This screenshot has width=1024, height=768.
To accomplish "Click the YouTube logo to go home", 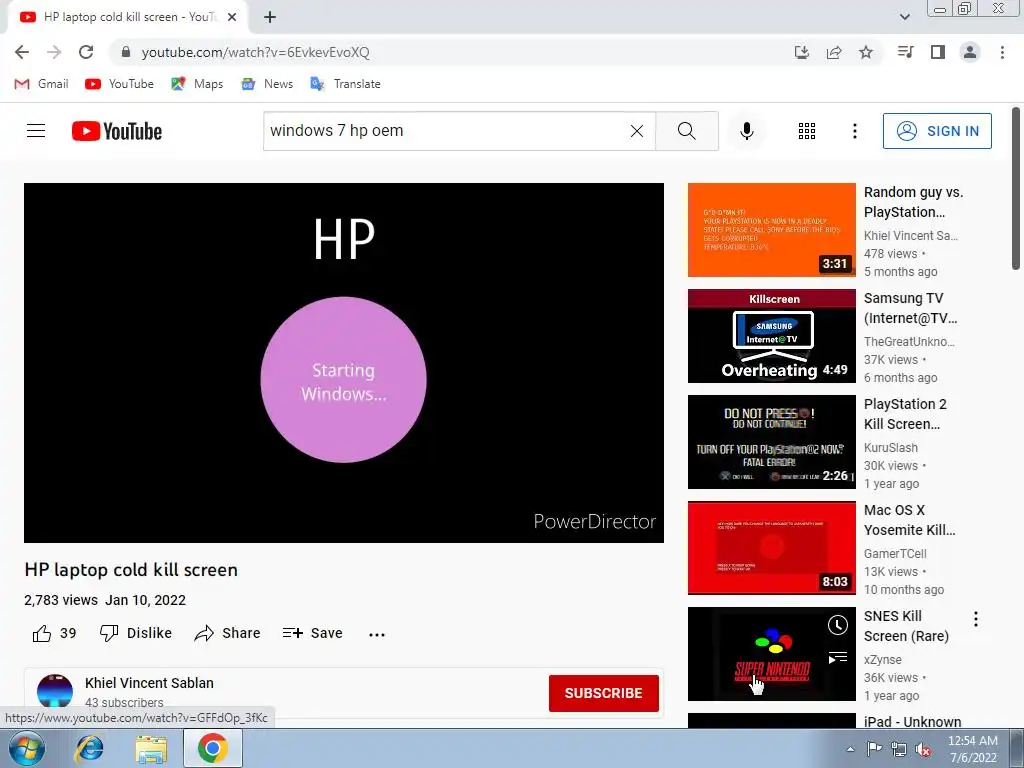I will [x=117, y=131].
